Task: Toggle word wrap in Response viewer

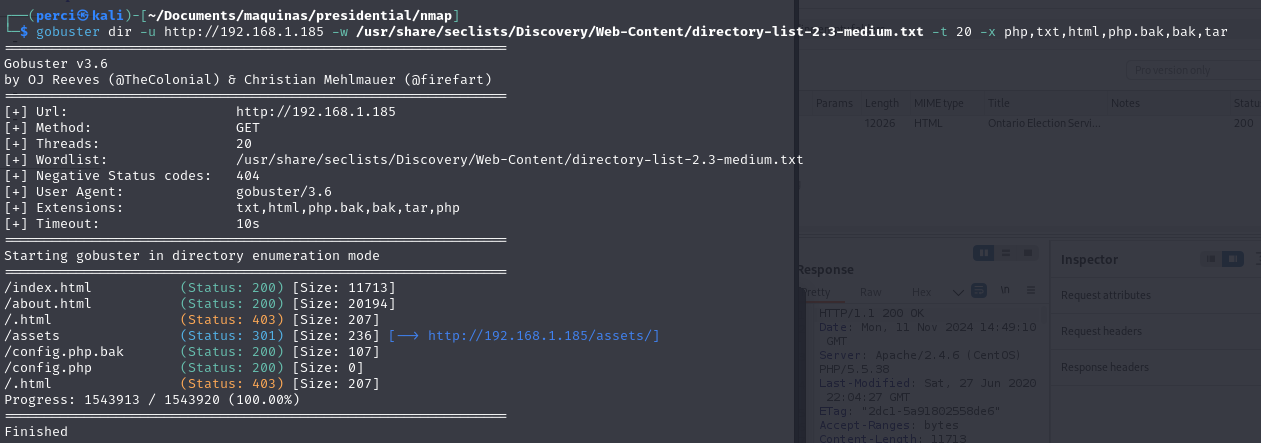Action: click(x=980, y=291)
